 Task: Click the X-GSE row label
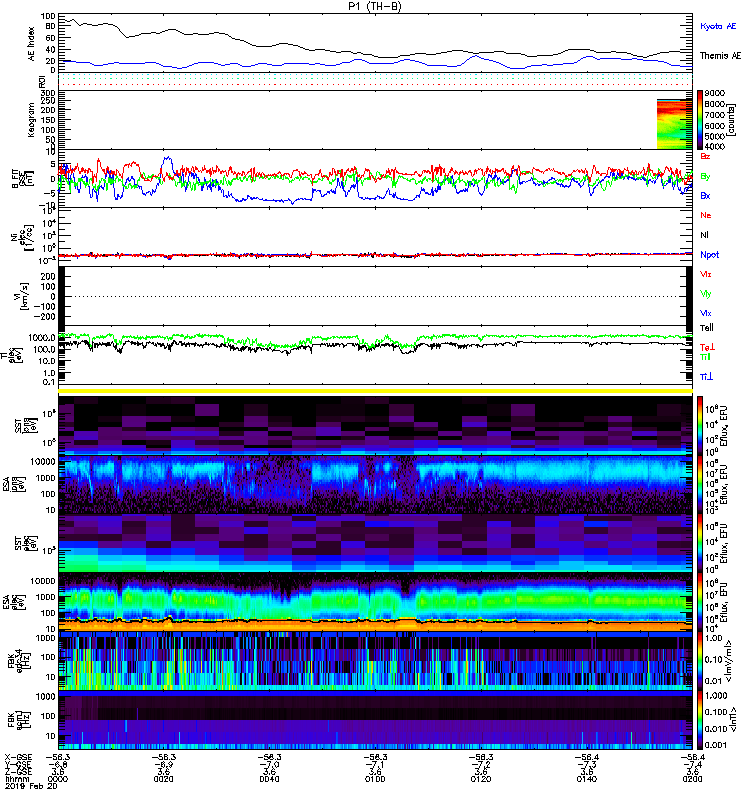point(18,757)
